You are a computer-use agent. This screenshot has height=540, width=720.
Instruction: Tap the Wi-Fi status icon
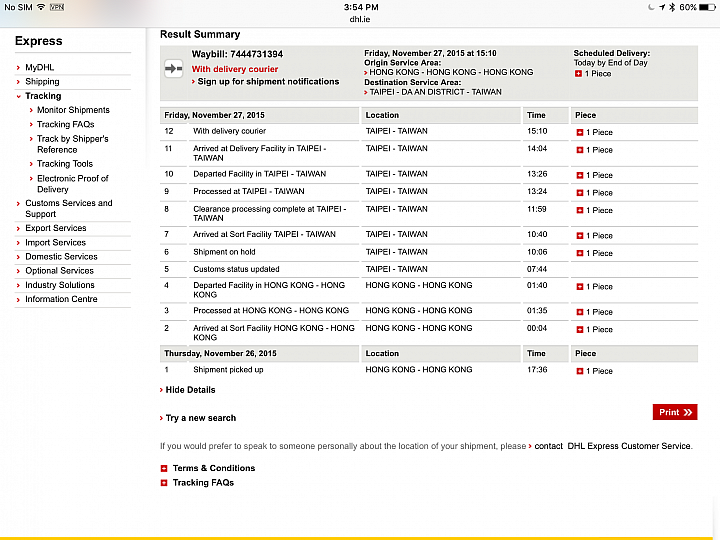pyautogui.click(x=41, y=7)
